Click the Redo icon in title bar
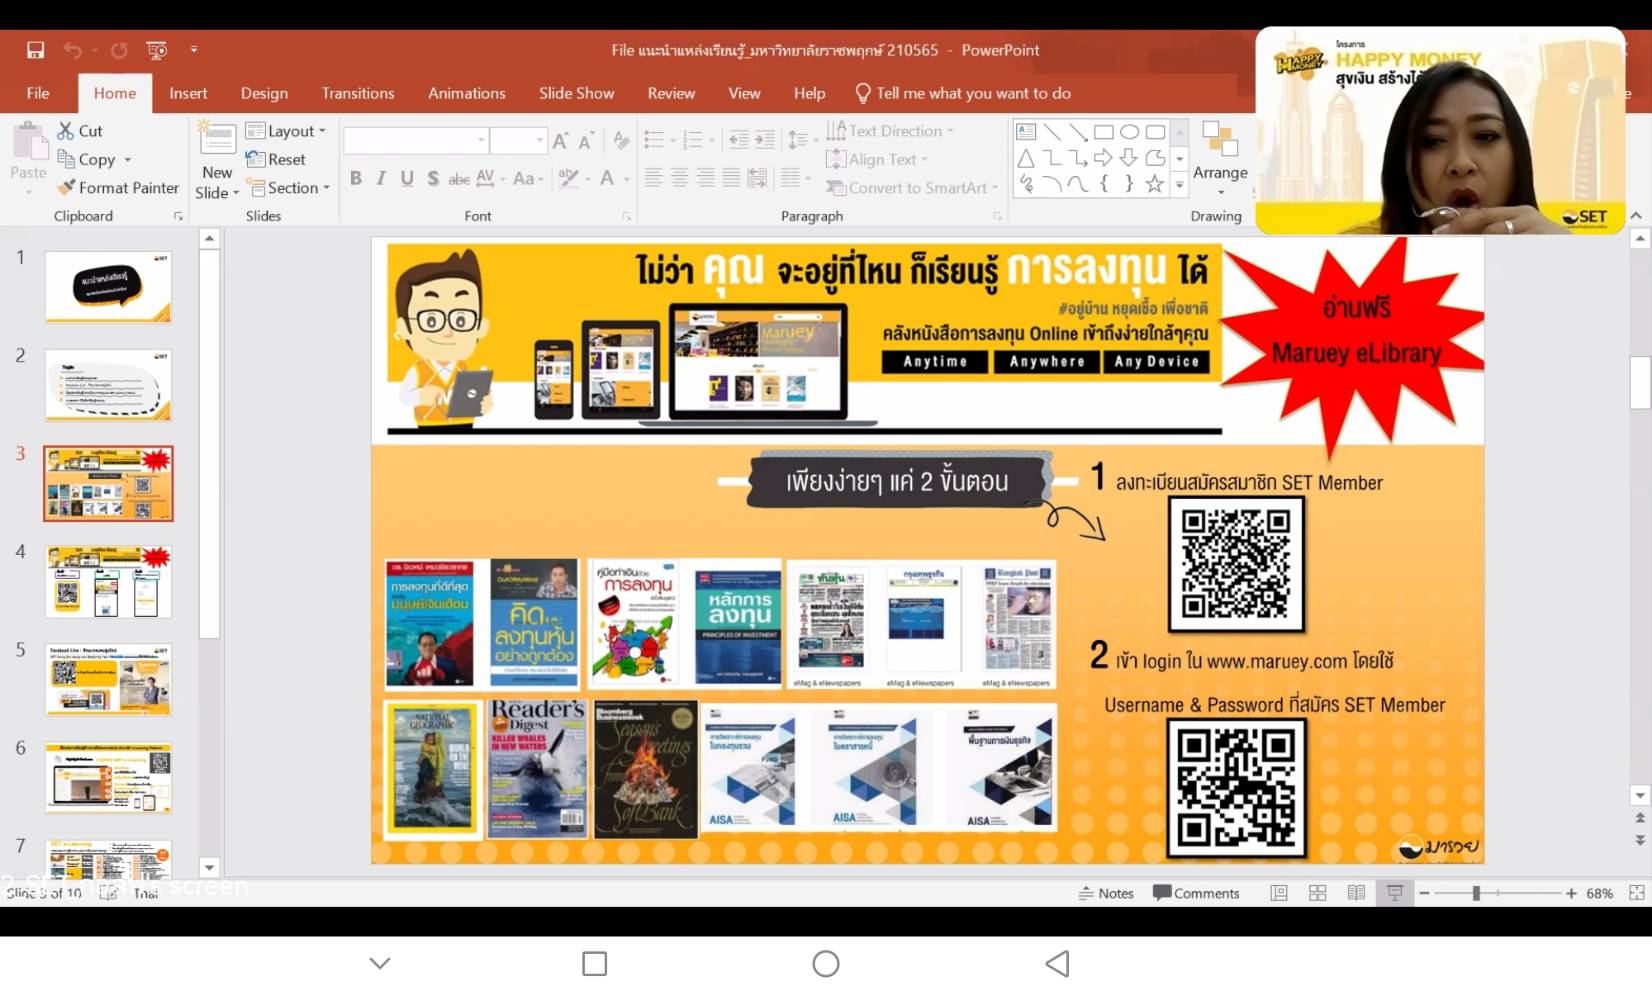1652x991 pixels. coord(119,50)
